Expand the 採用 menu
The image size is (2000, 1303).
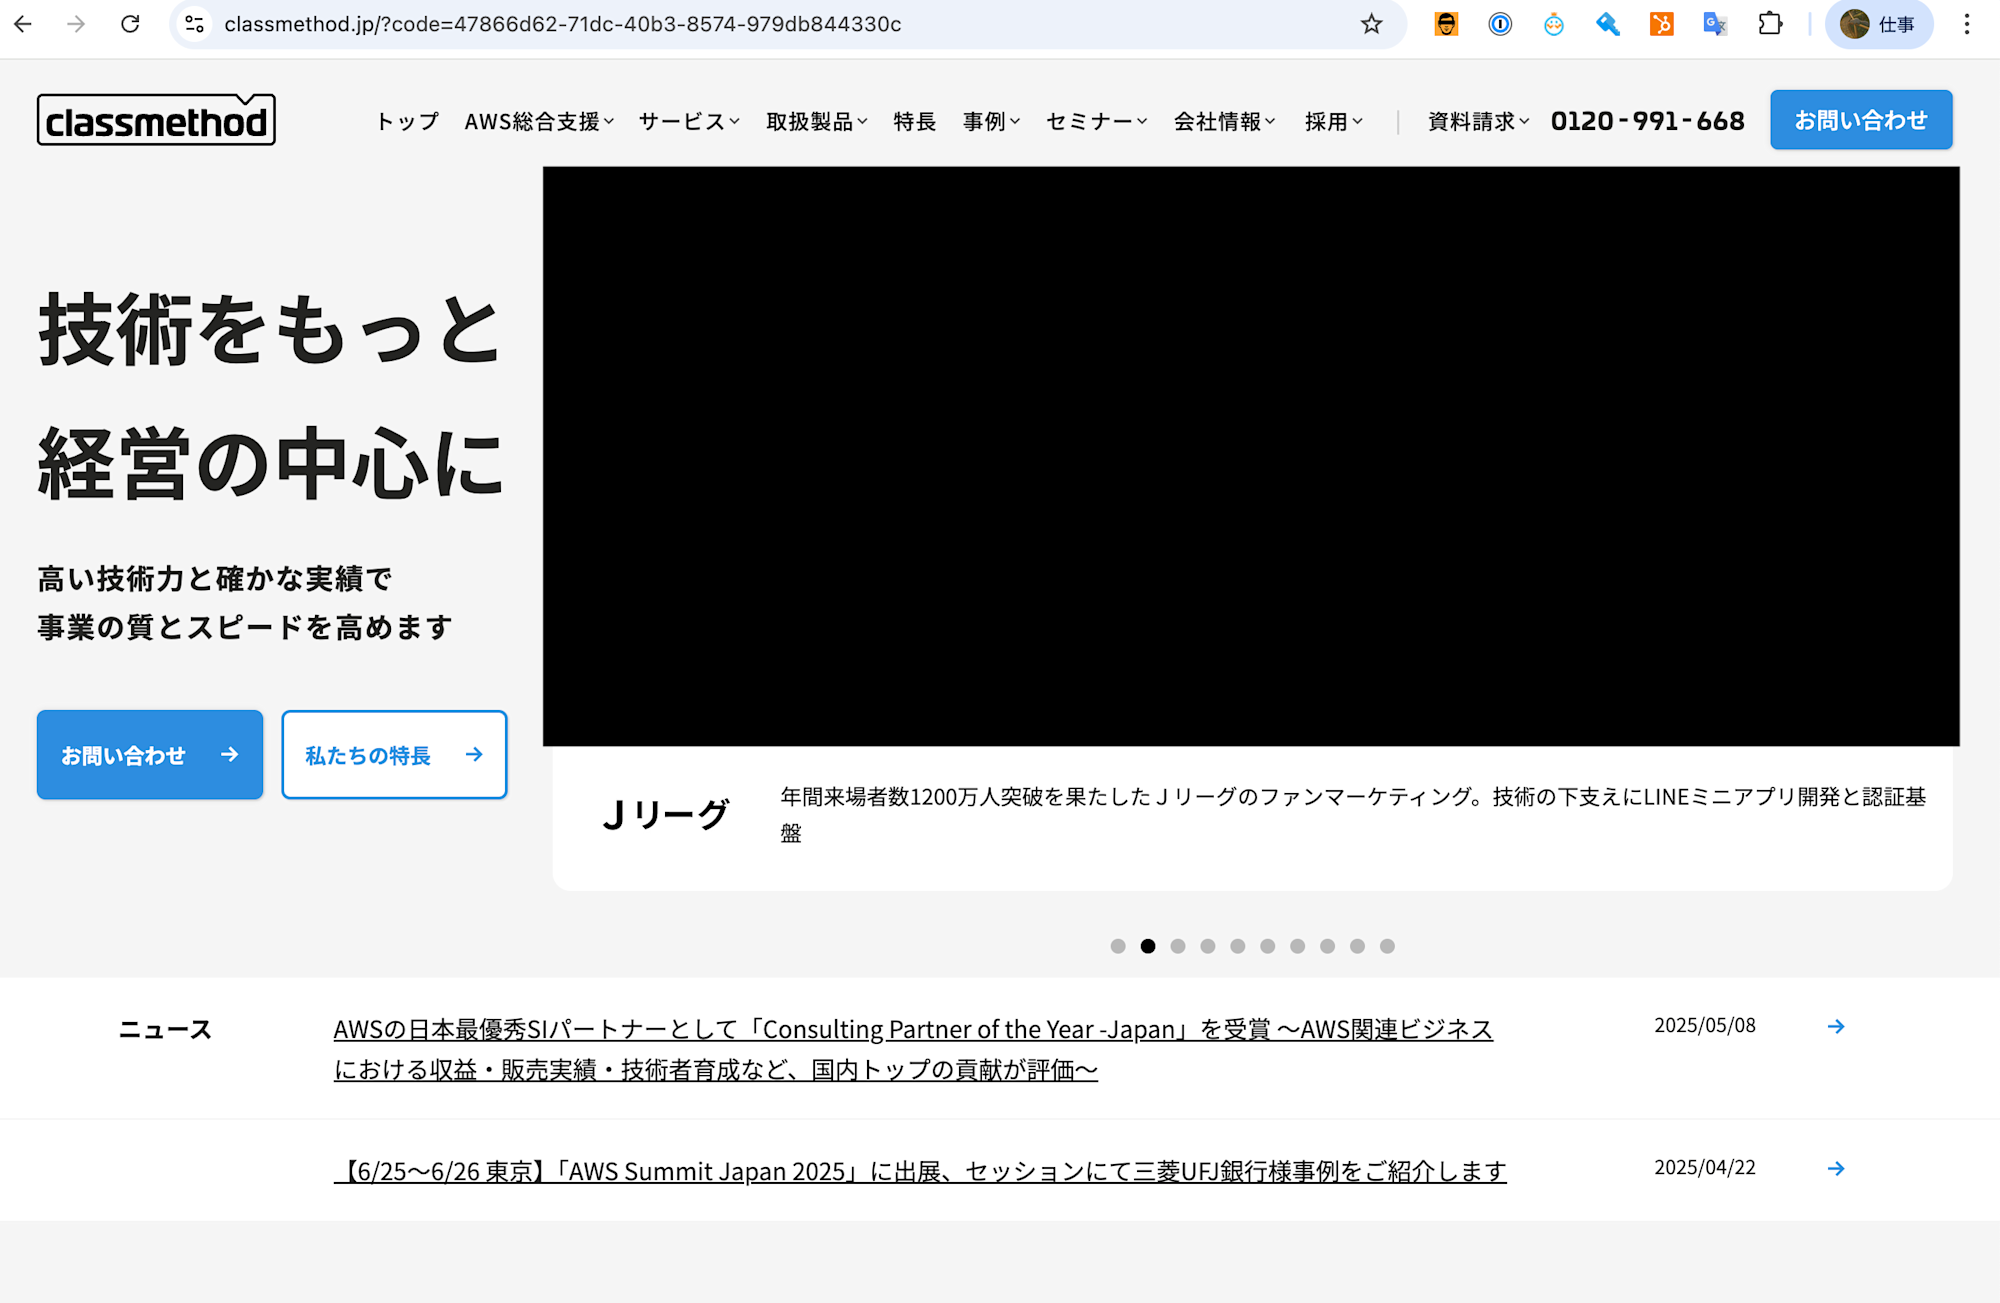1334,121
